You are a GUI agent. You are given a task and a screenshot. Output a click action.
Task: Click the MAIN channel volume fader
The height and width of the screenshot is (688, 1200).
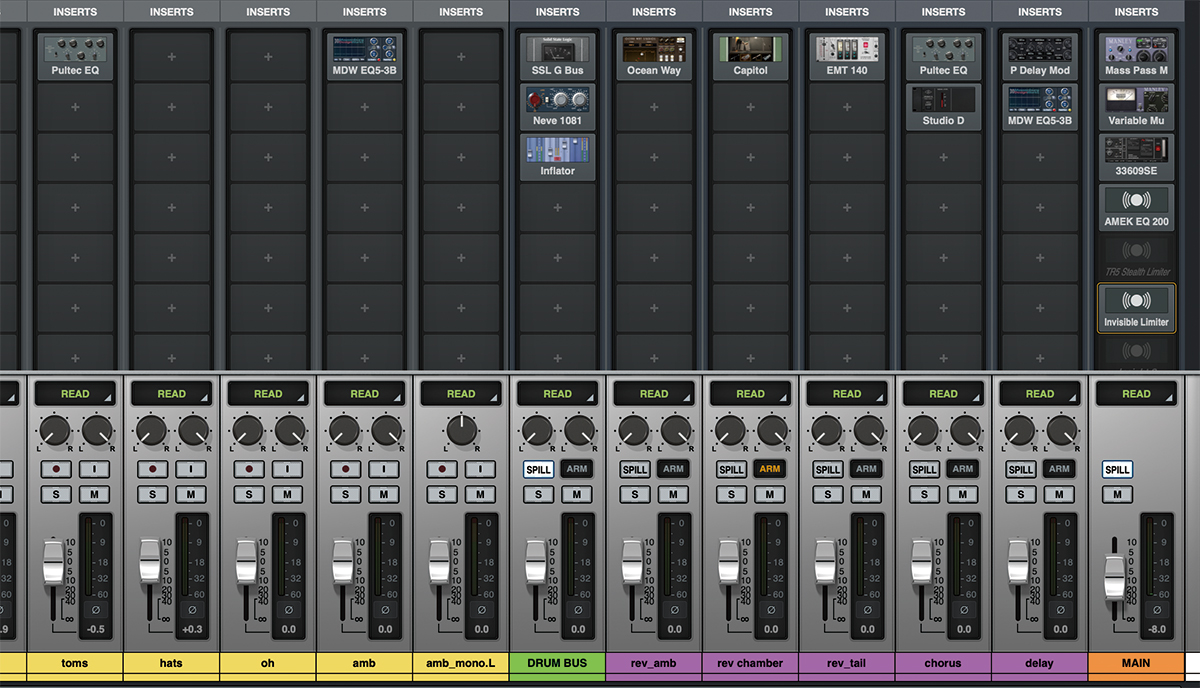(x=1114, y=577)
